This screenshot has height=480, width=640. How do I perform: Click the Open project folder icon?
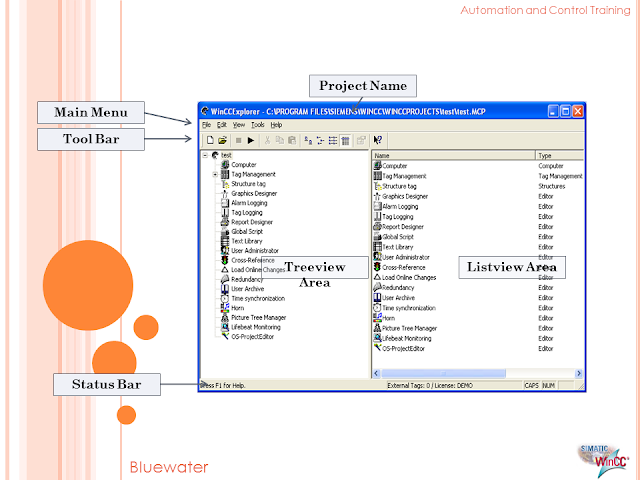(222, 140)
